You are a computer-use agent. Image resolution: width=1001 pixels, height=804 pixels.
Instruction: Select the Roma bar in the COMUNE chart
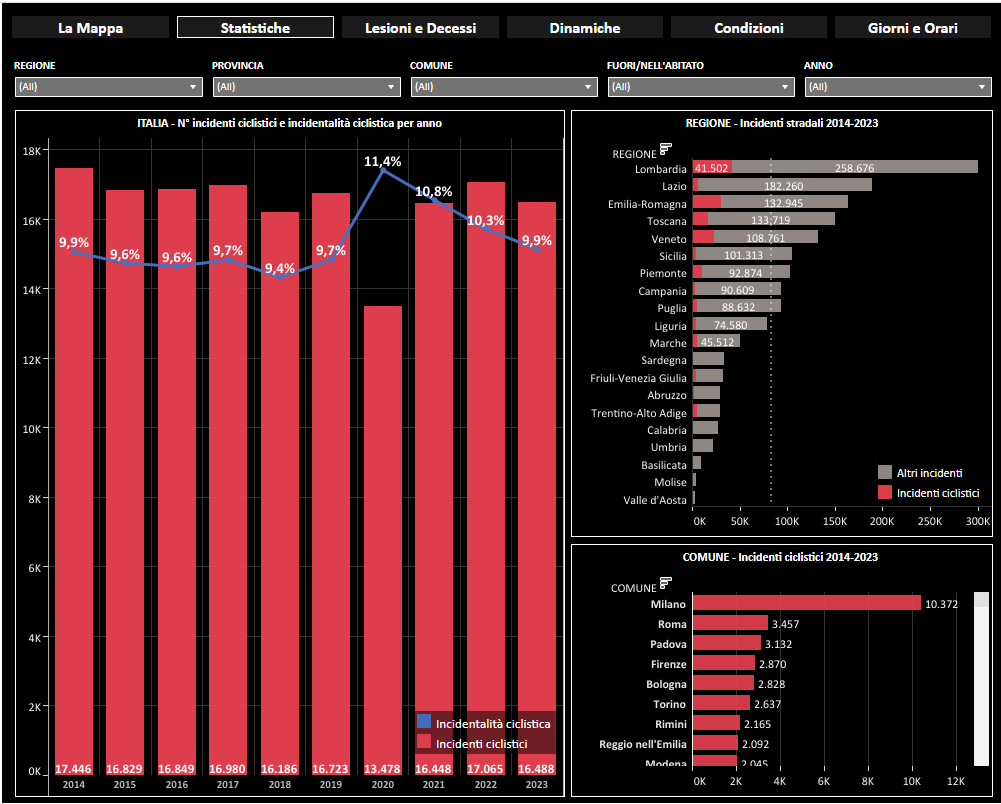730,623
